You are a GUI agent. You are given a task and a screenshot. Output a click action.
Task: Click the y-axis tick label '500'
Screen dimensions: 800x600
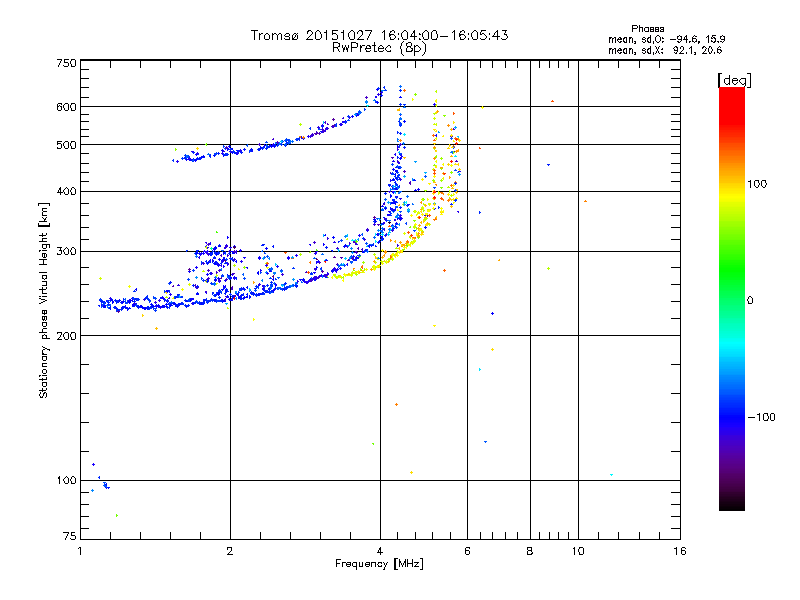pyautogui.click(x=66, y=145)
